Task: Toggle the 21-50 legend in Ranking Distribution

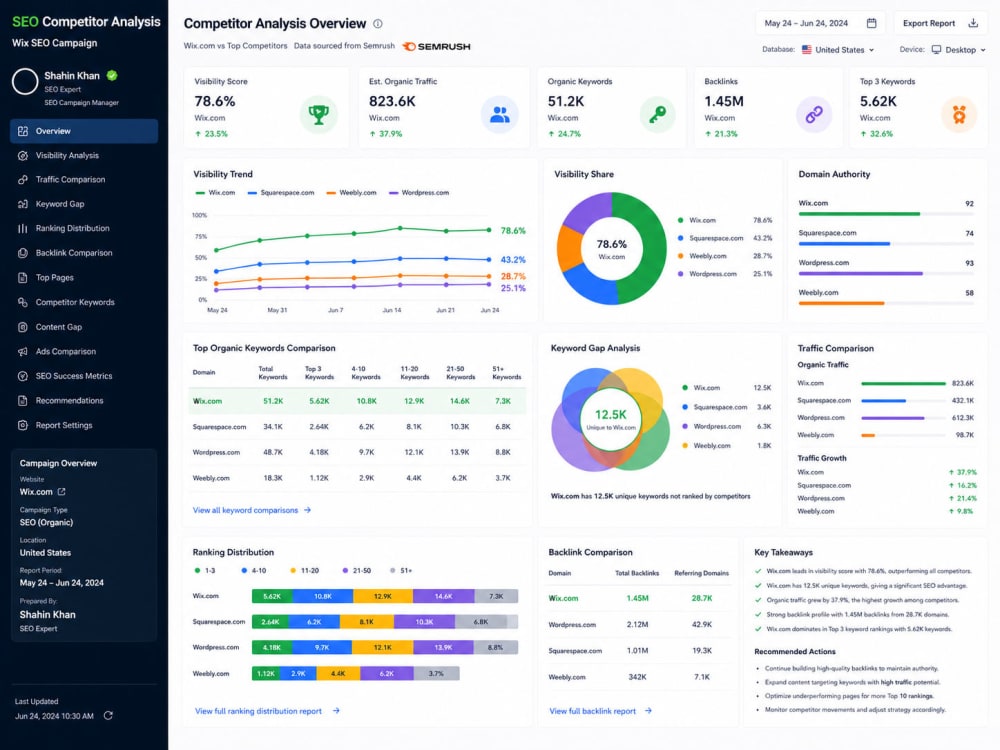Action: 357,571
